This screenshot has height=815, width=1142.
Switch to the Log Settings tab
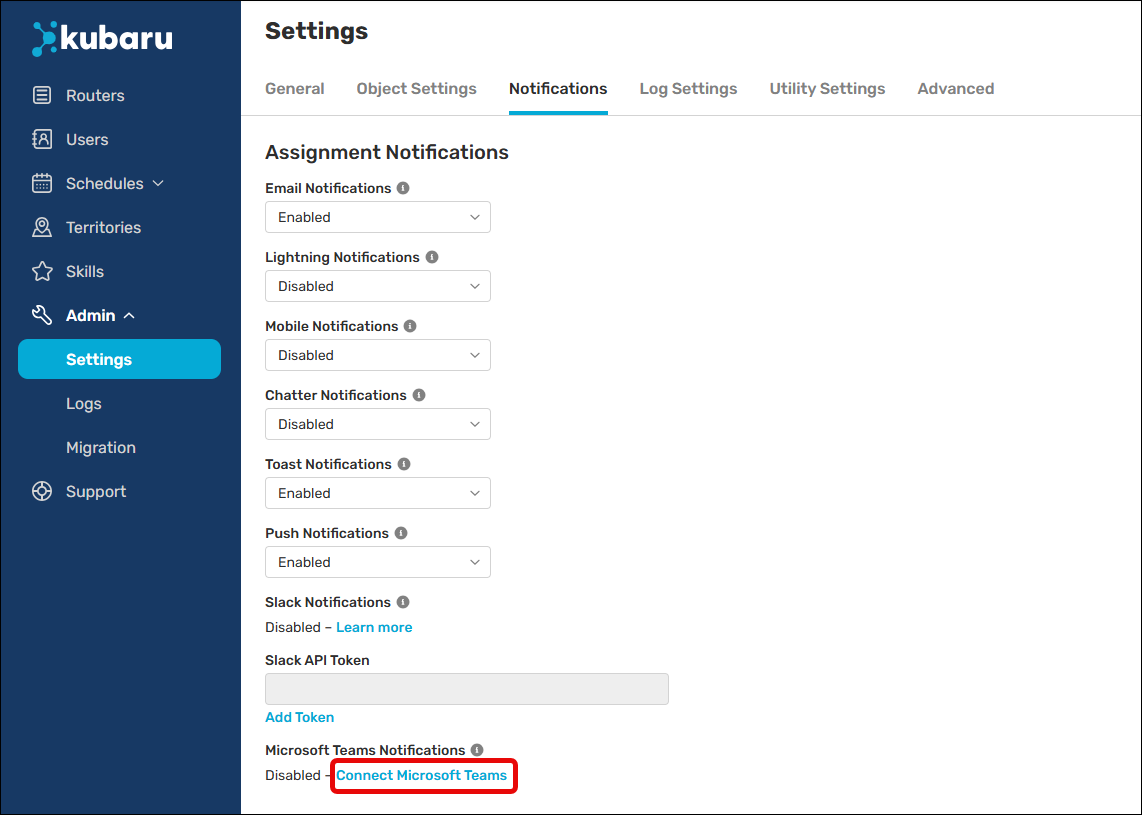click(x=688, y=89)
